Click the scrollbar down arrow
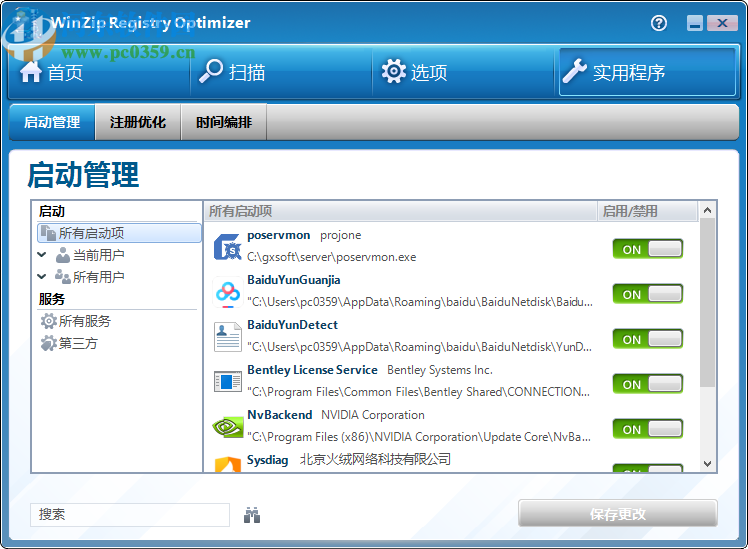 [707, 463]
